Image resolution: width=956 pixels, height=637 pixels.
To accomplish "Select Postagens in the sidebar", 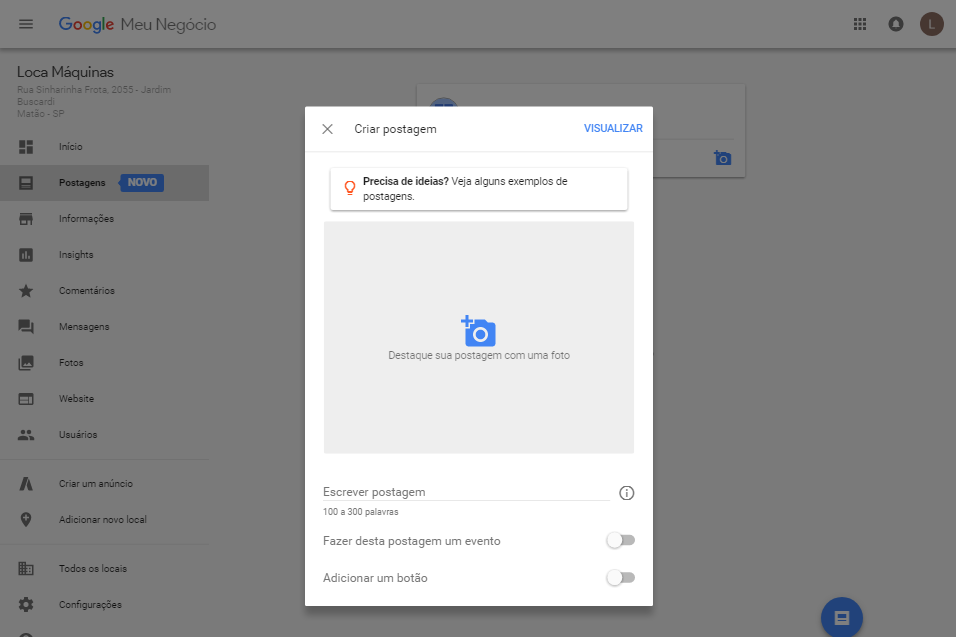I will point(82,183).
